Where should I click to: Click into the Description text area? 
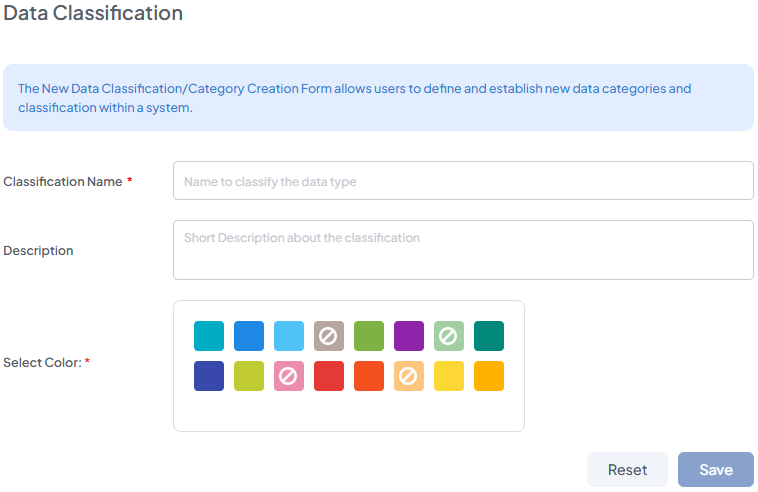[x=463, y=250]
